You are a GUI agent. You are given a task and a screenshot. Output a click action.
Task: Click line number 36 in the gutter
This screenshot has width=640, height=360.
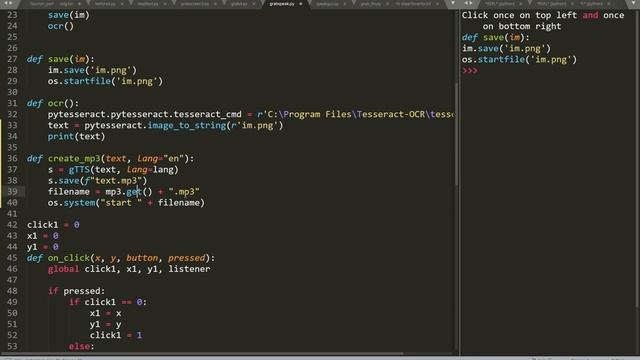pyautogui.click(x=13, y=158)
